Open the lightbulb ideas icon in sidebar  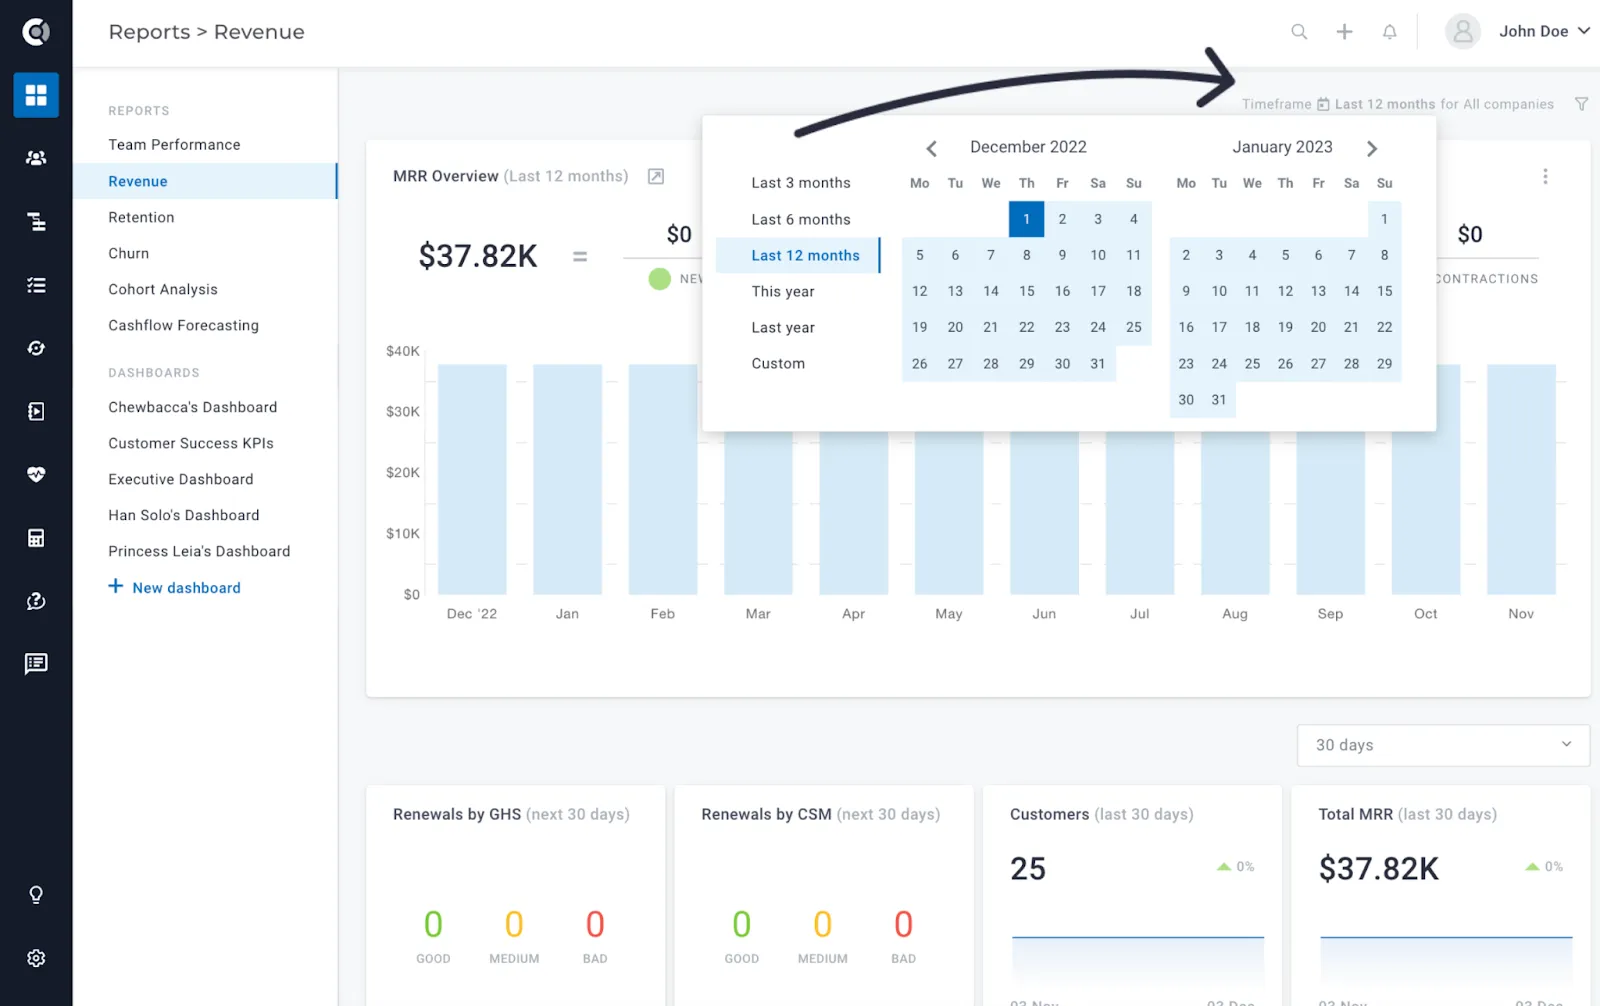click(36, 895)
